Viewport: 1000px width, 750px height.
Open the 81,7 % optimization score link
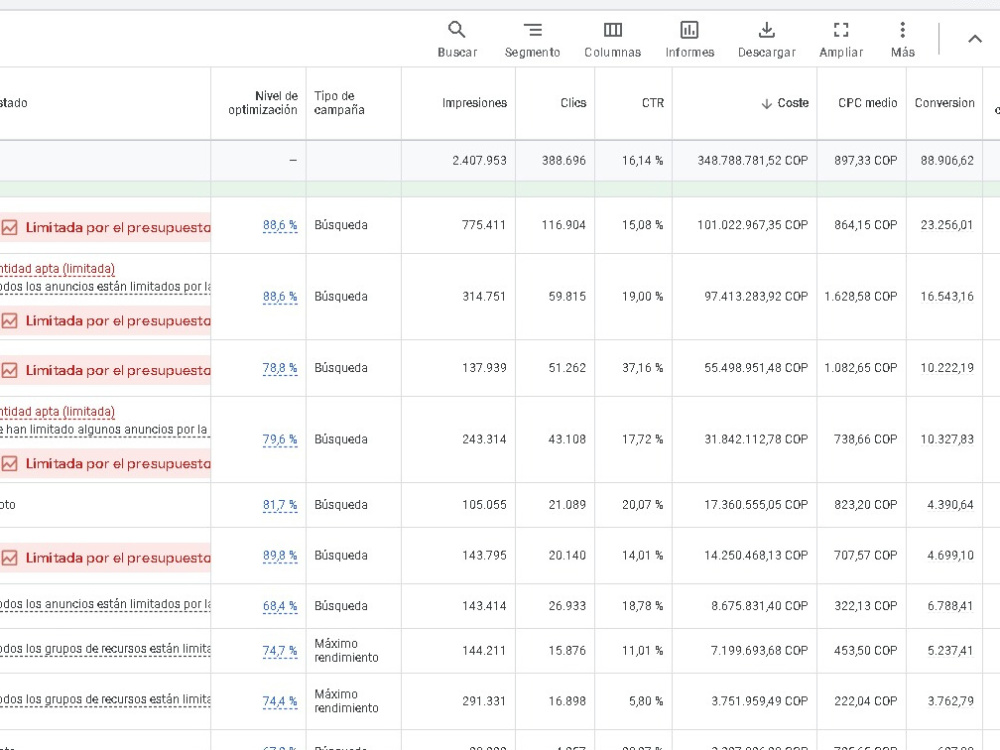click(280, 505)
